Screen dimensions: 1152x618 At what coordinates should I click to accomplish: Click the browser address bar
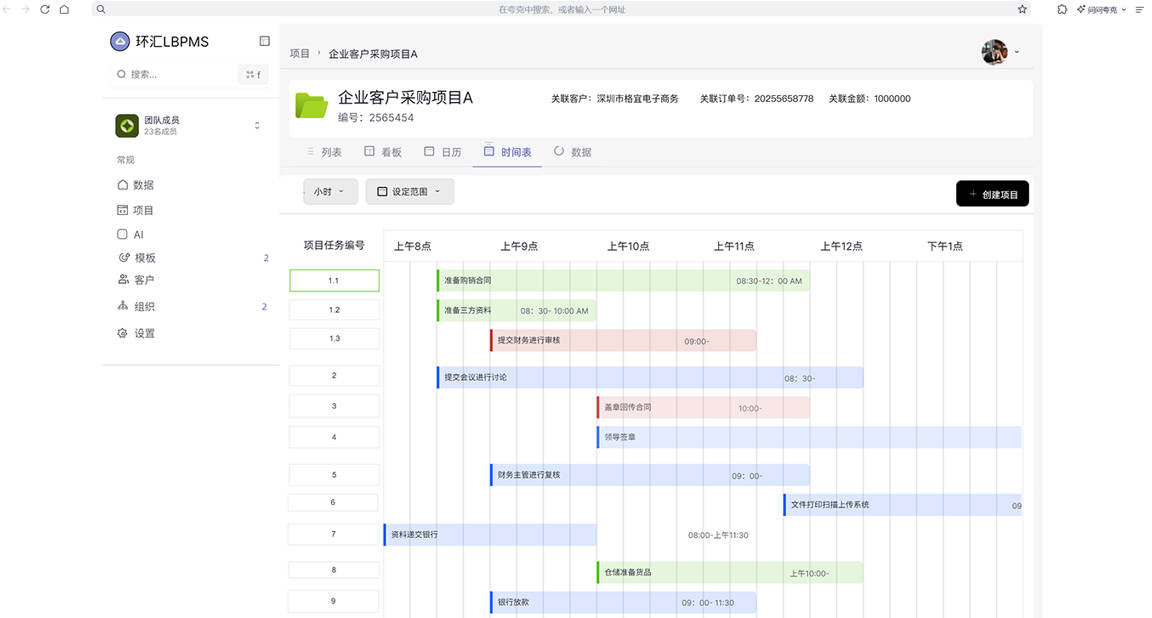562,10
